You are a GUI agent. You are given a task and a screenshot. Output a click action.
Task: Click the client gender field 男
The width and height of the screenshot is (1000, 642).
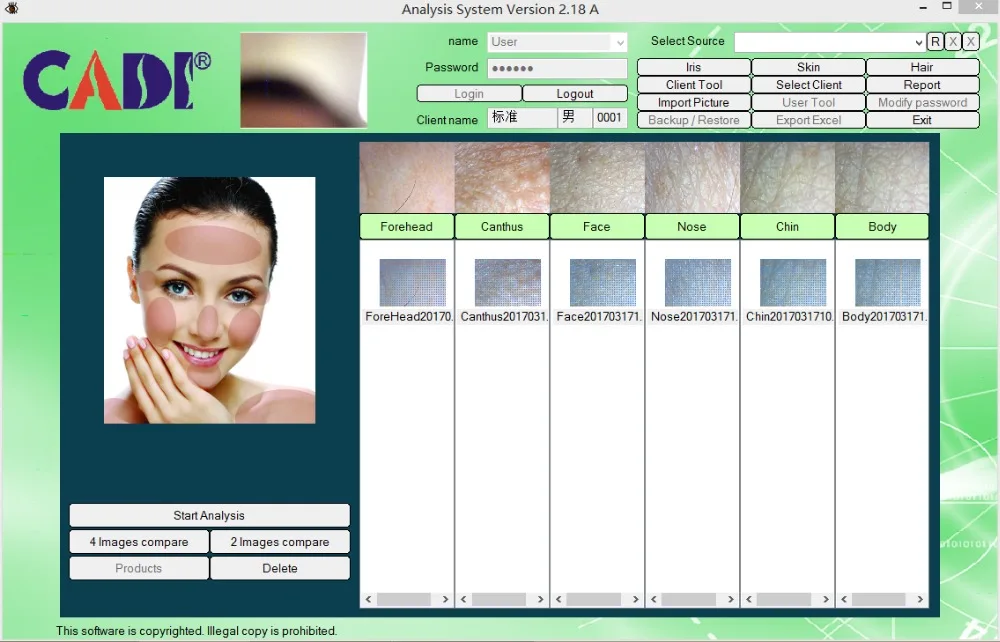click(x=575, y=117)
